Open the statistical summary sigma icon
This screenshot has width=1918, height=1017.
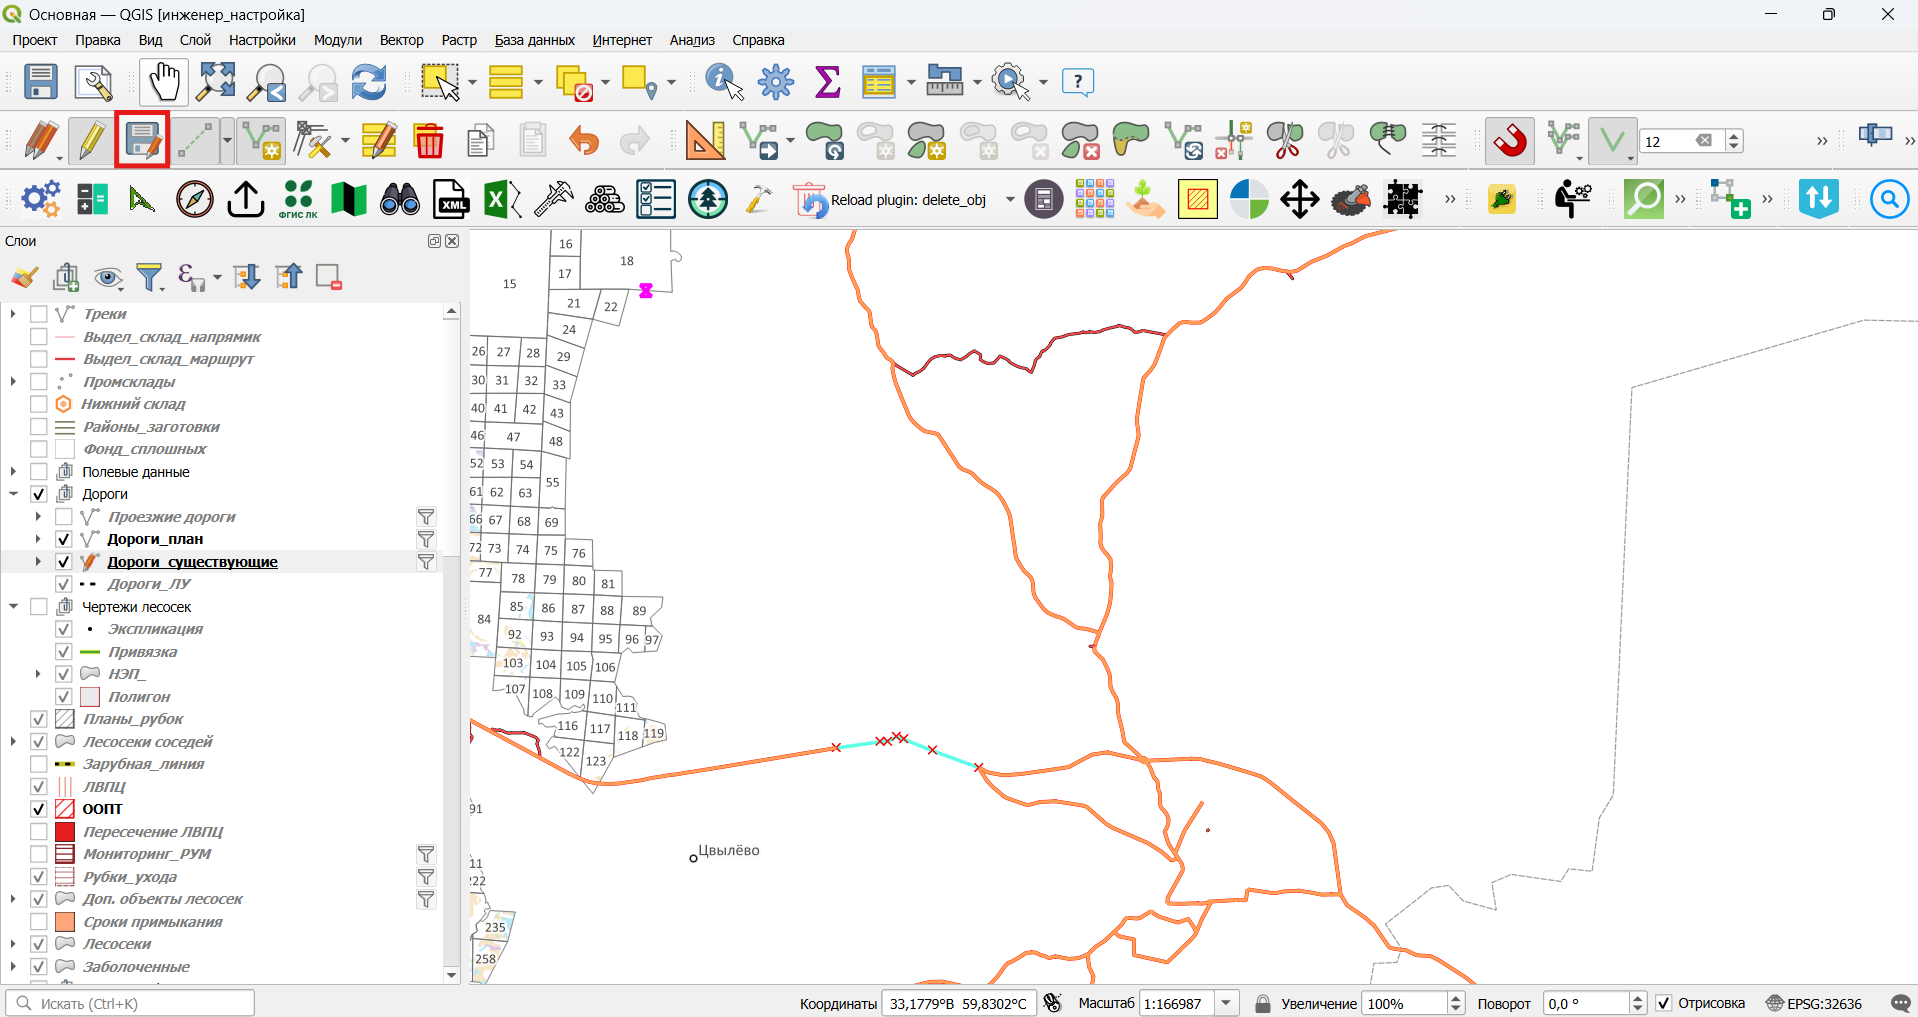(827, 82)
